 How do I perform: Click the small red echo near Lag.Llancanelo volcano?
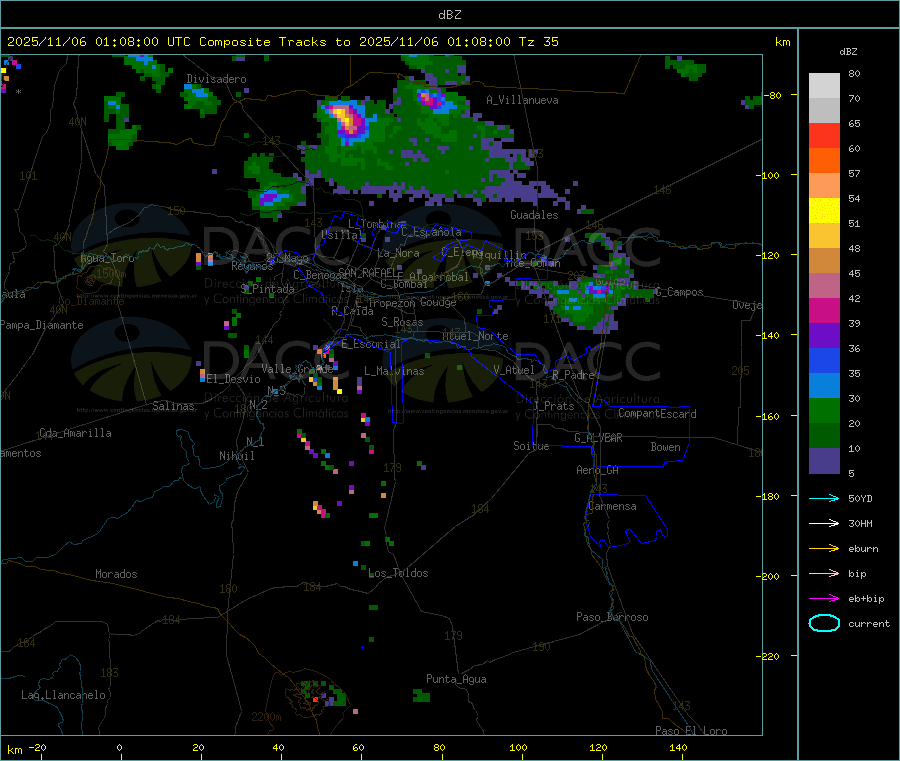pos(315,699)
